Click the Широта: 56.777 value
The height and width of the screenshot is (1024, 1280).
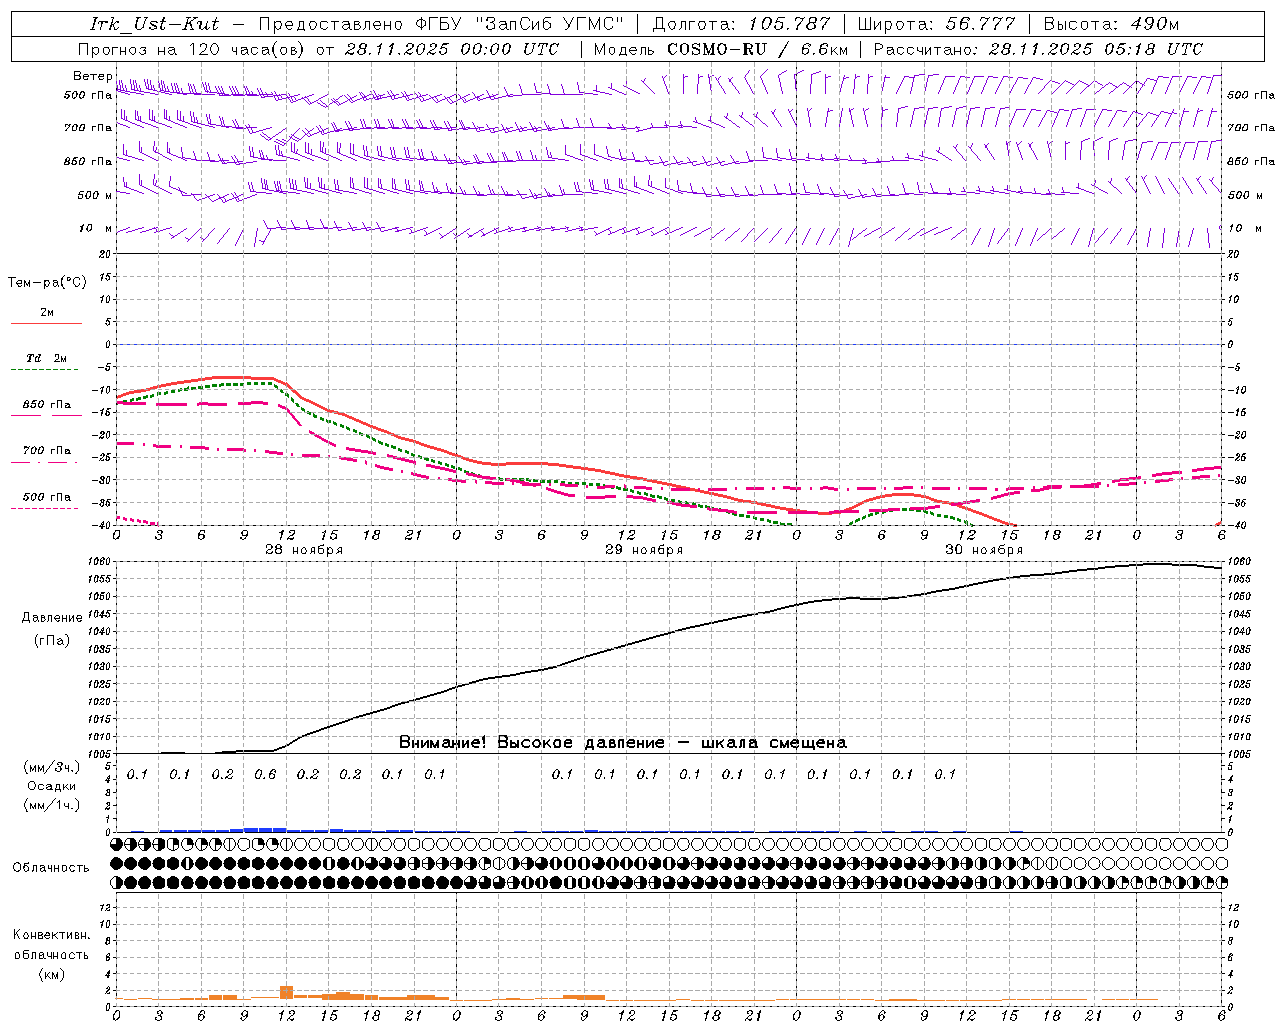[936, 24]
